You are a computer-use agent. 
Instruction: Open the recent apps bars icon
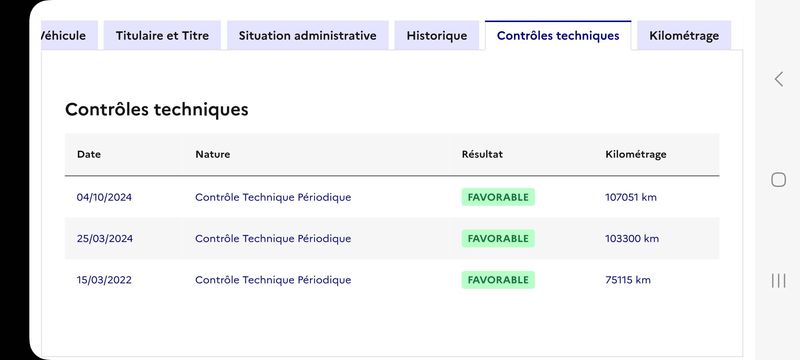tap(779, 280)
